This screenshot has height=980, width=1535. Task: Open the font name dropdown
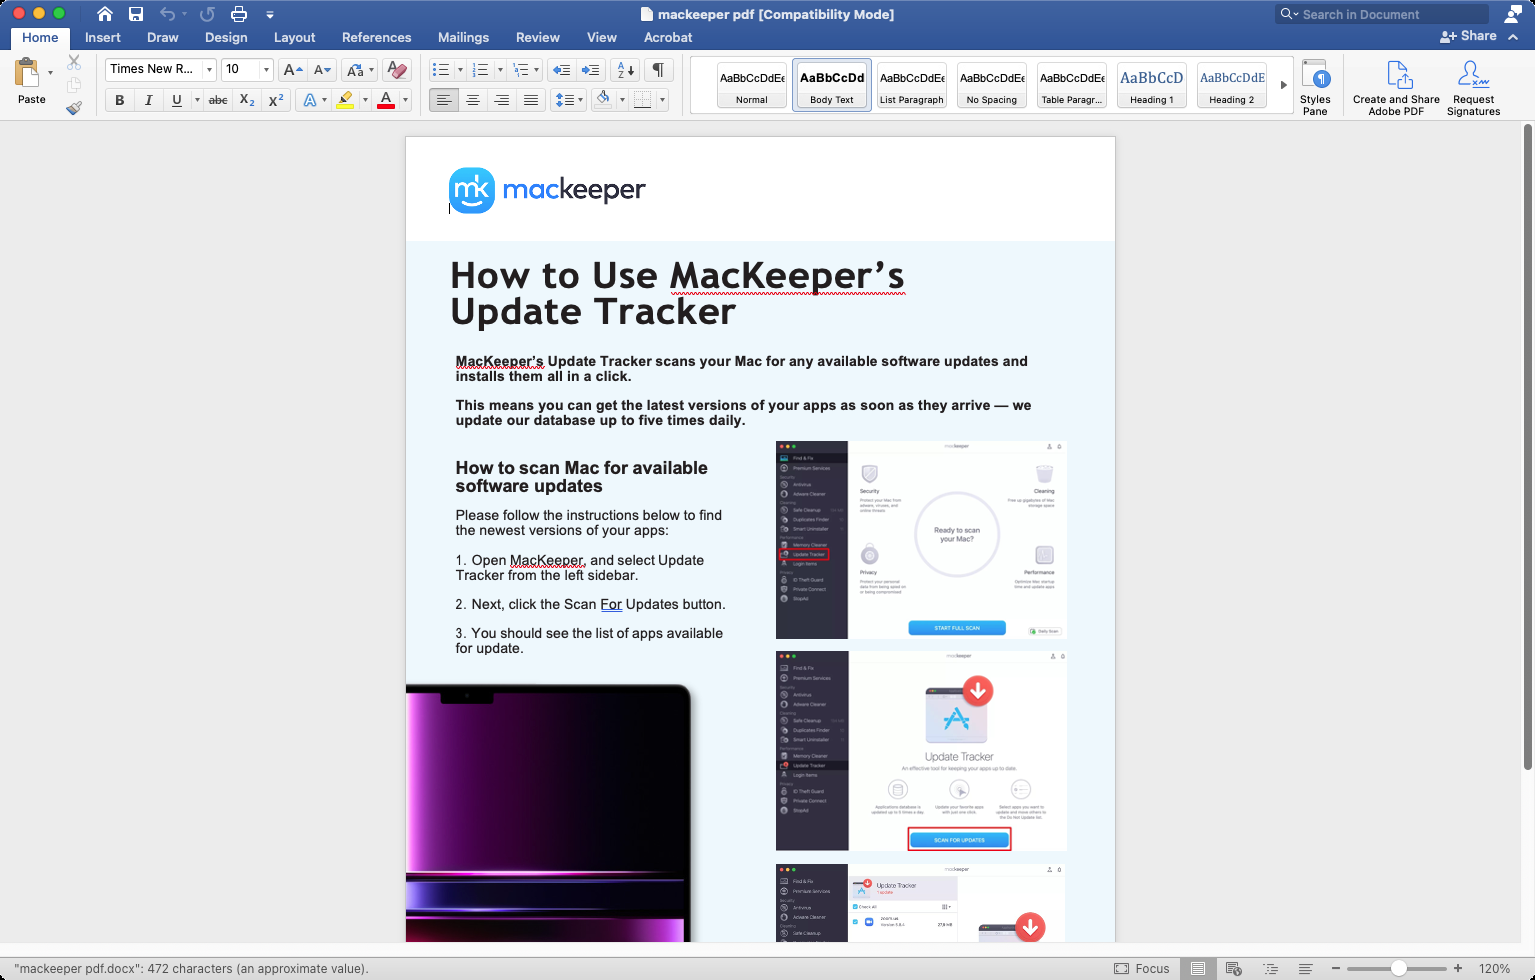[209, 69]
